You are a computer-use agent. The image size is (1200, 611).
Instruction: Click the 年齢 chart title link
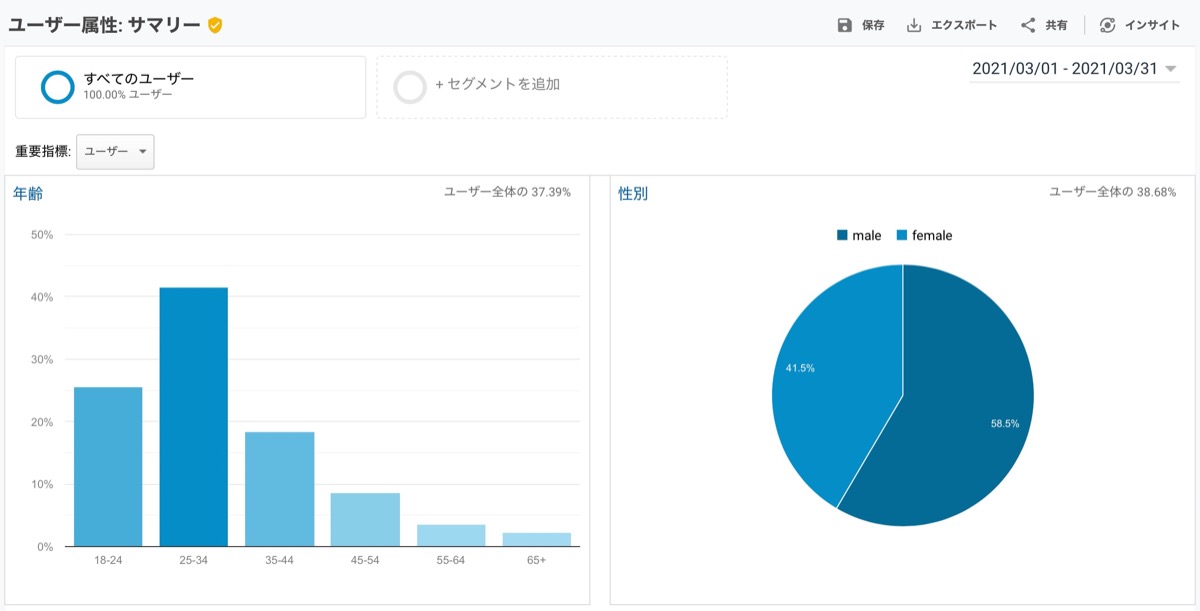28,193
